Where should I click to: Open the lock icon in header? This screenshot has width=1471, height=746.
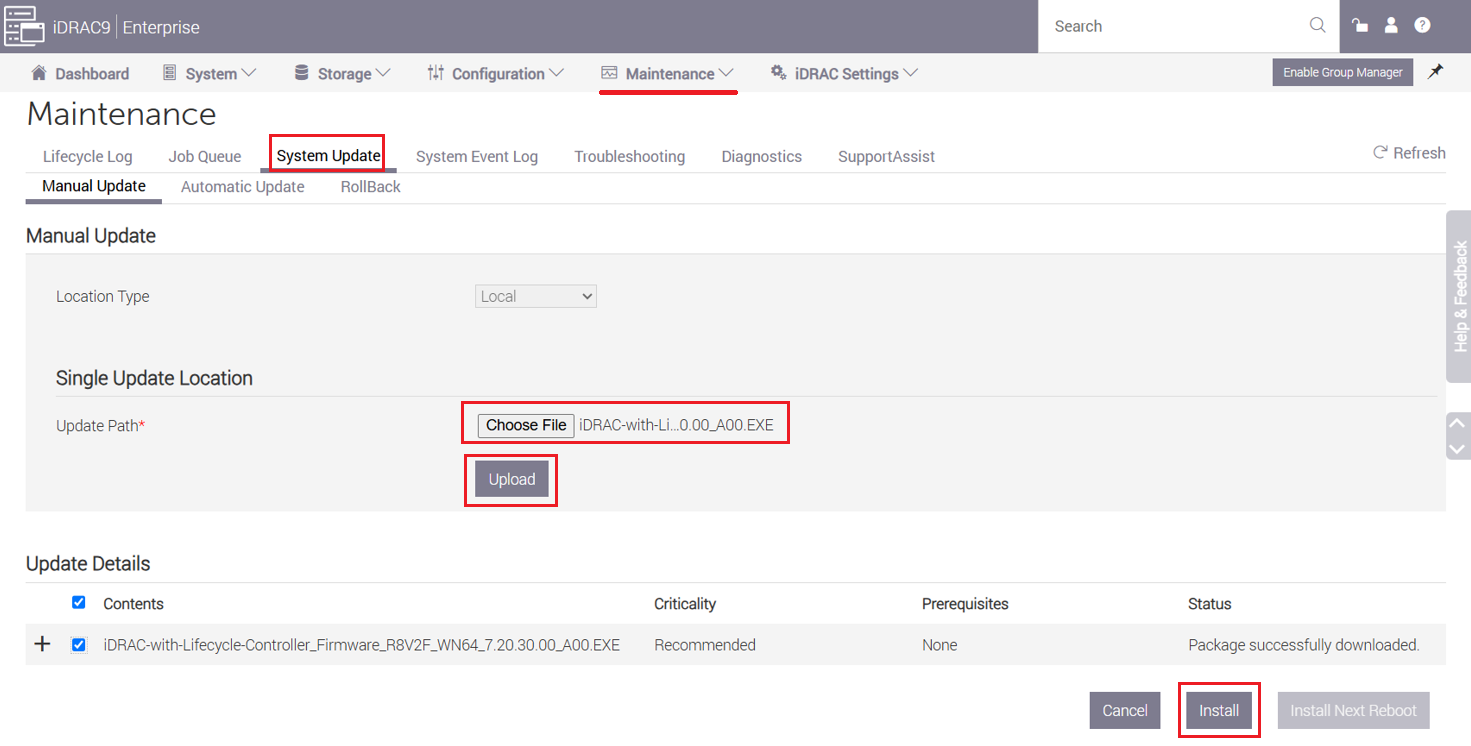[1360, 26]
